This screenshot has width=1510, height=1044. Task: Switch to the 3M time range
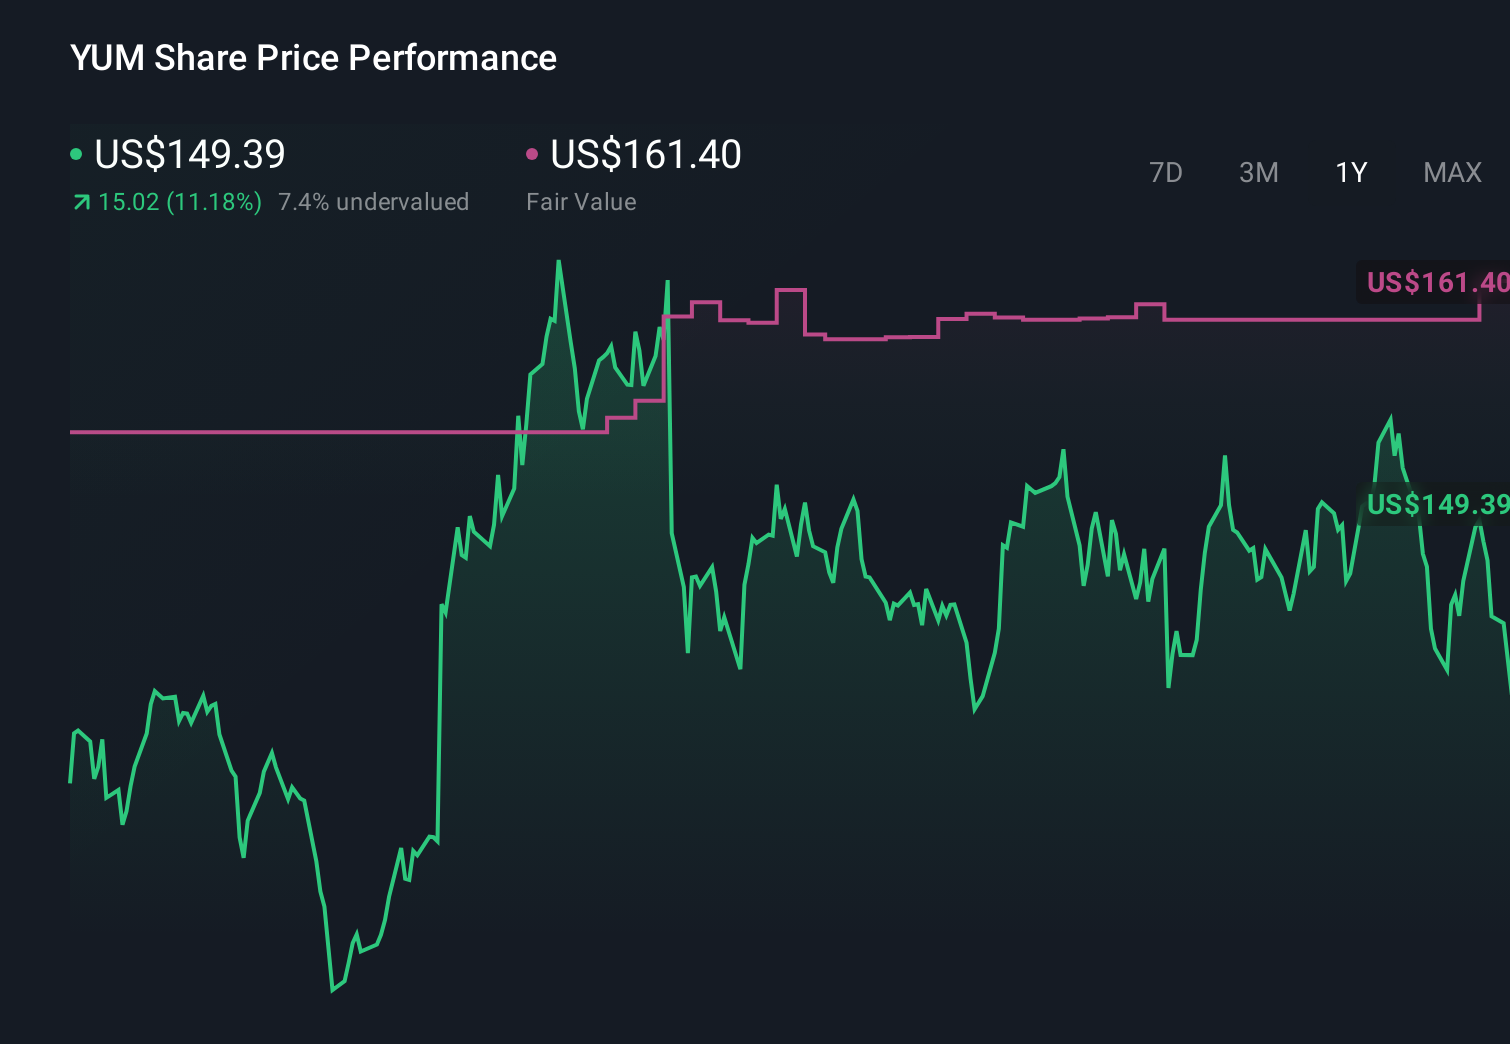[x=1258, y=172]
